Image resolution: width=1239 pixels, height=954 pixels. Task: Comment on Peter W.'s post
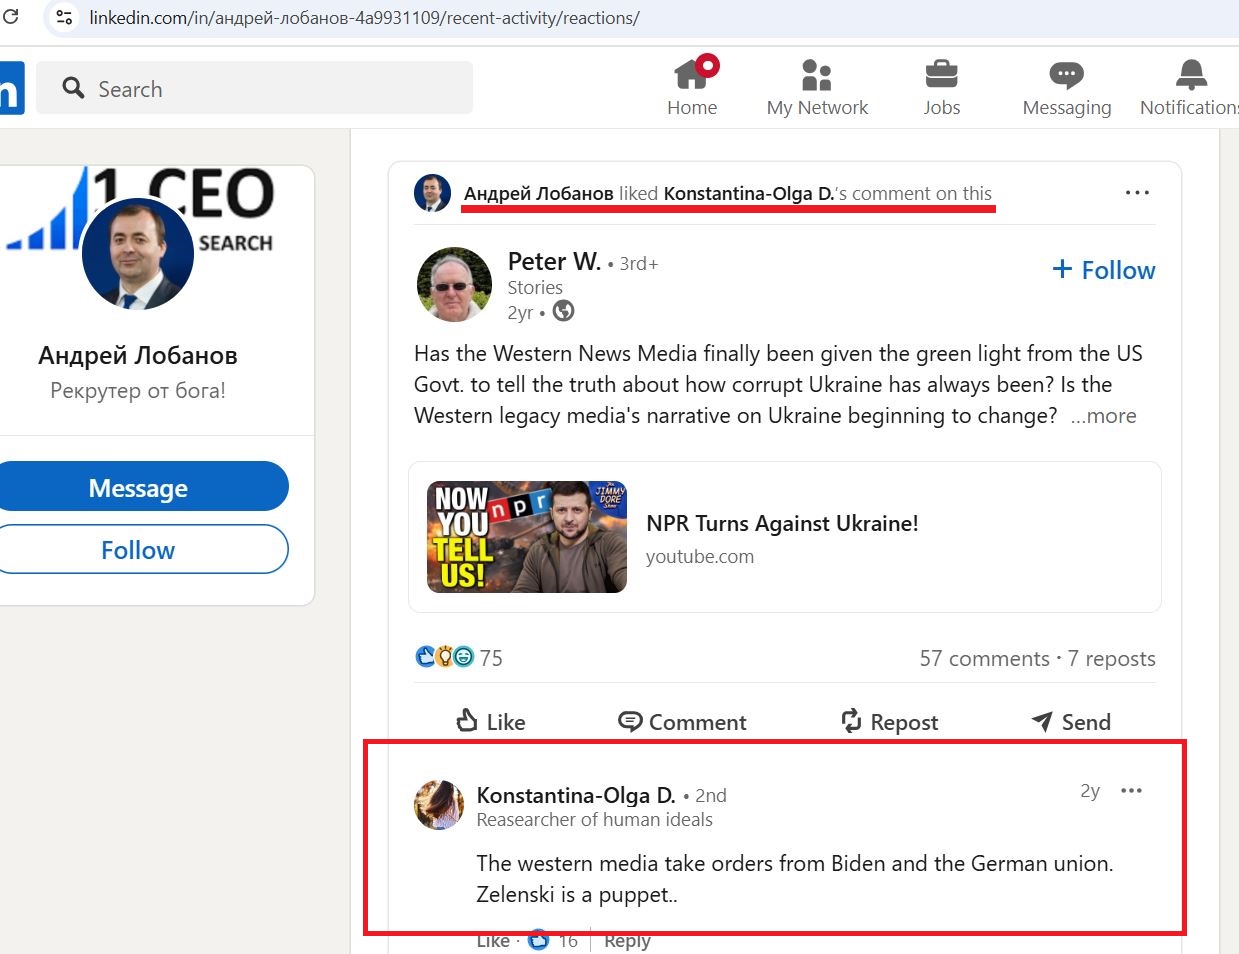[x=682, y=721]
